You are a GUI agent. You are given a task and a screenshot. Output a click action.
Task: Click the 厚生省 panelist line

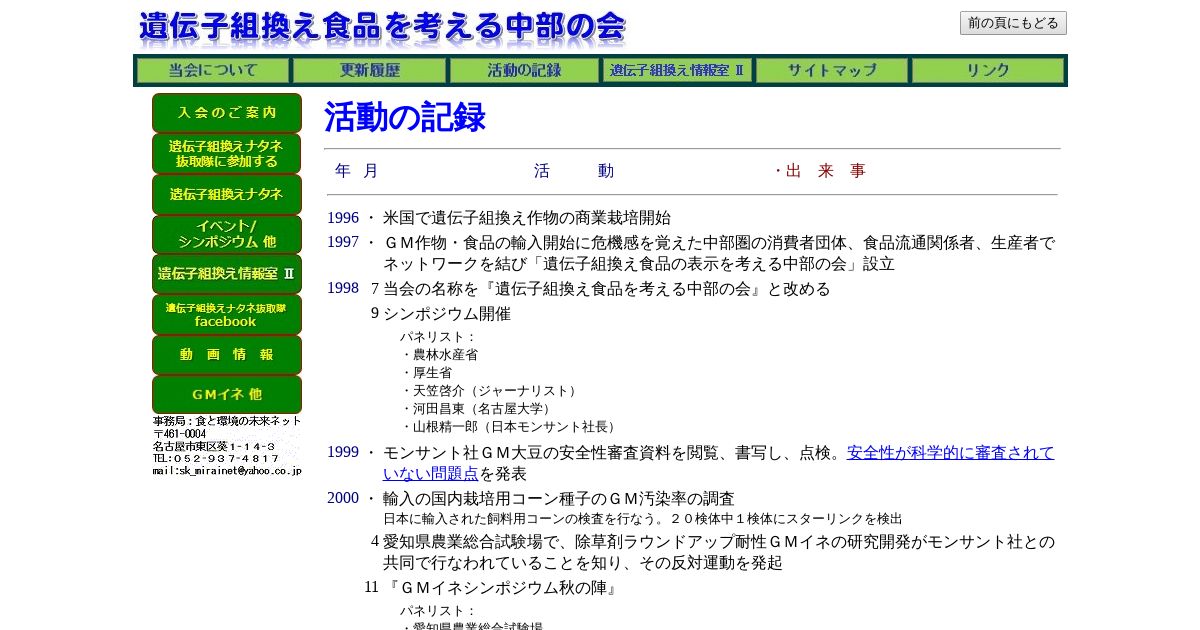427,372
